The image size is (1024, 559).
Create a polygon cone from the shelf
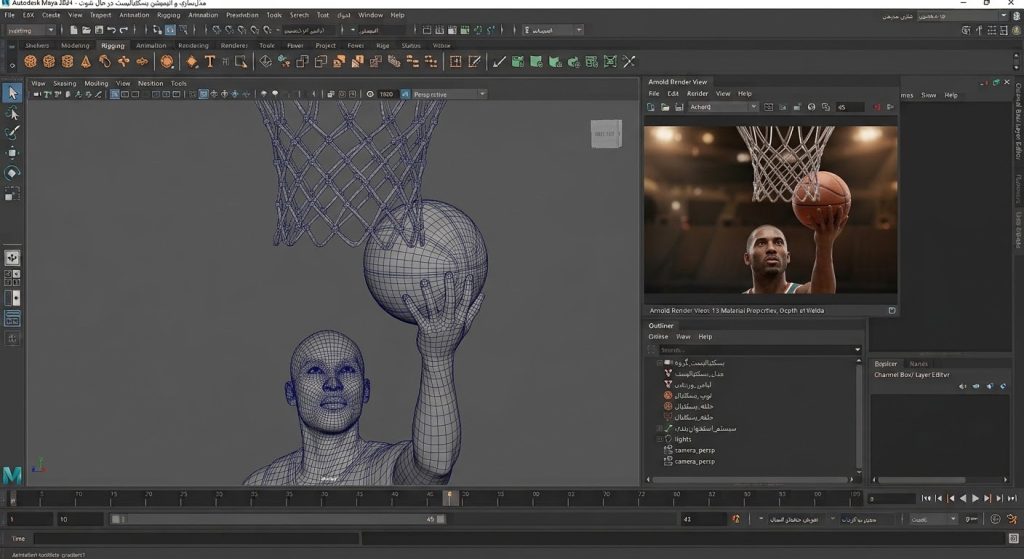pyautogui.click(x=86, y=61)
